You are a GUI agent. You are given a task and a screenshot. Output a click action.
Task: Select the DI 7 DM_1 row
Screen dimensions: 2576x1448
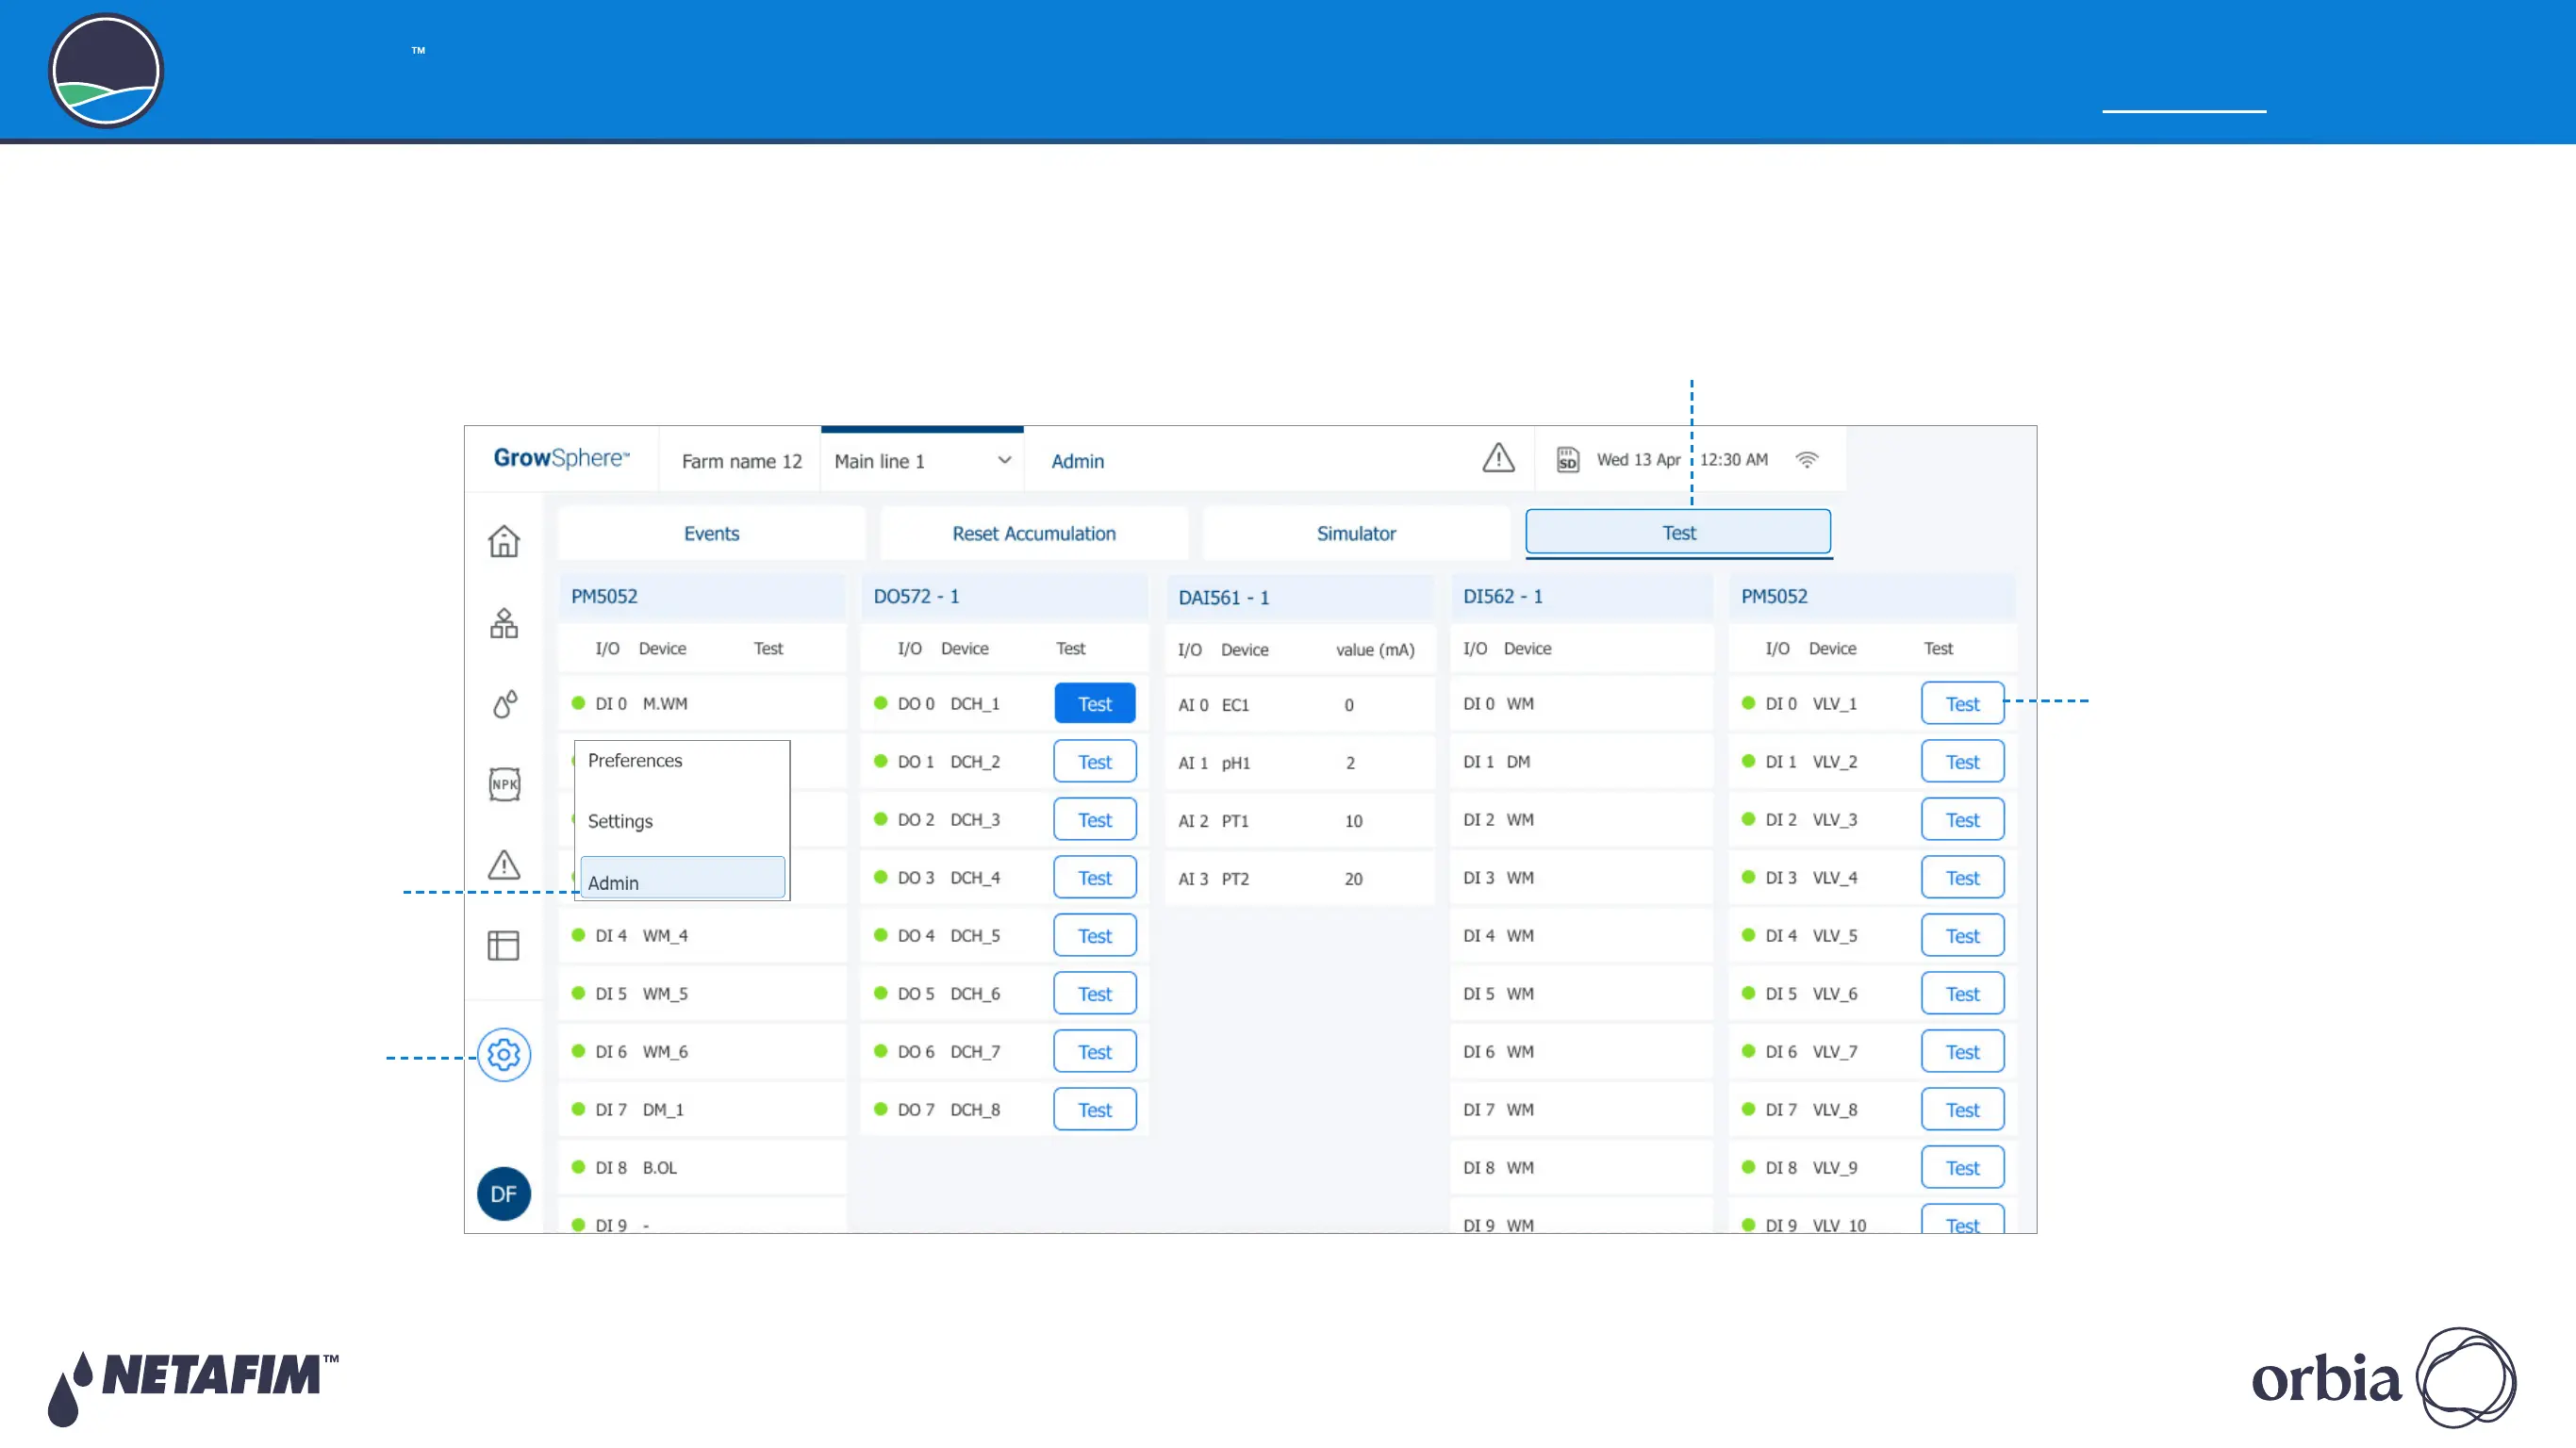[x=702, y=1110]
